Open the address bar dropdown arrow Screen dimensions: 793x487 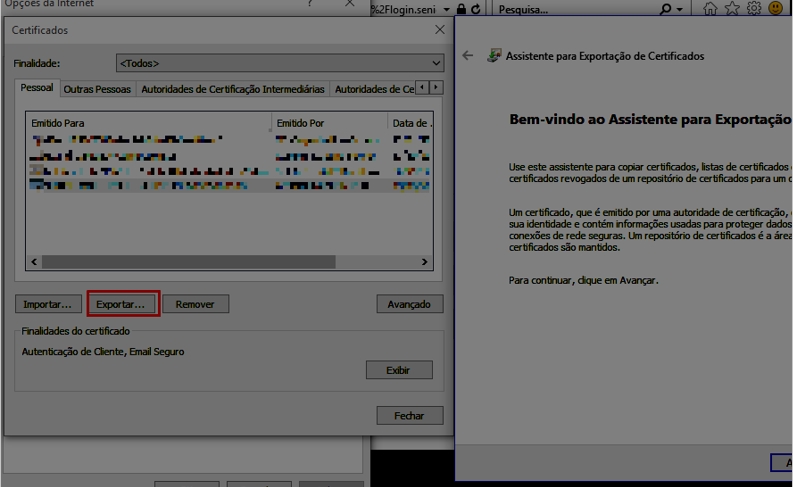pyautogui.click(x=447, y=9)
